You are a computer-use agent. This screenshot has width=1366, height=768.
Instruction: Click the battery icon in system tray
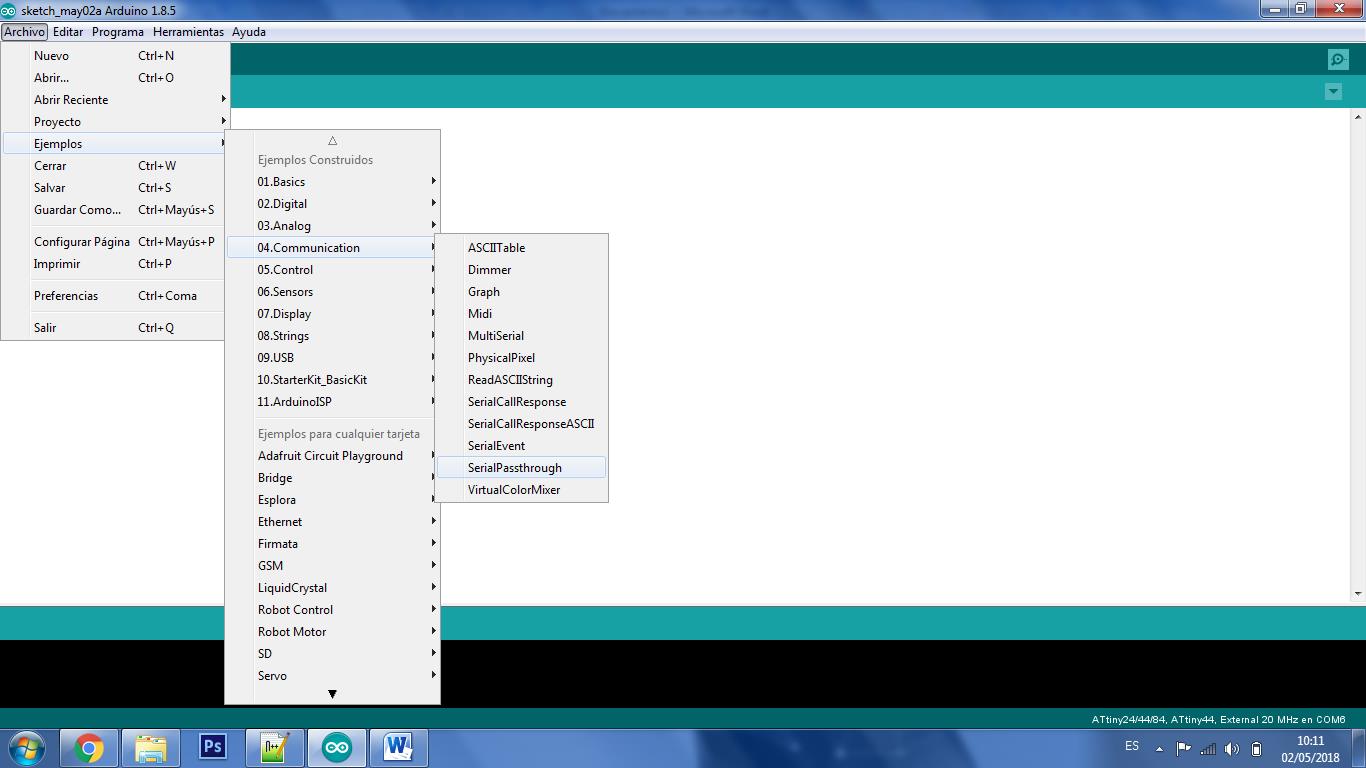1257,749
